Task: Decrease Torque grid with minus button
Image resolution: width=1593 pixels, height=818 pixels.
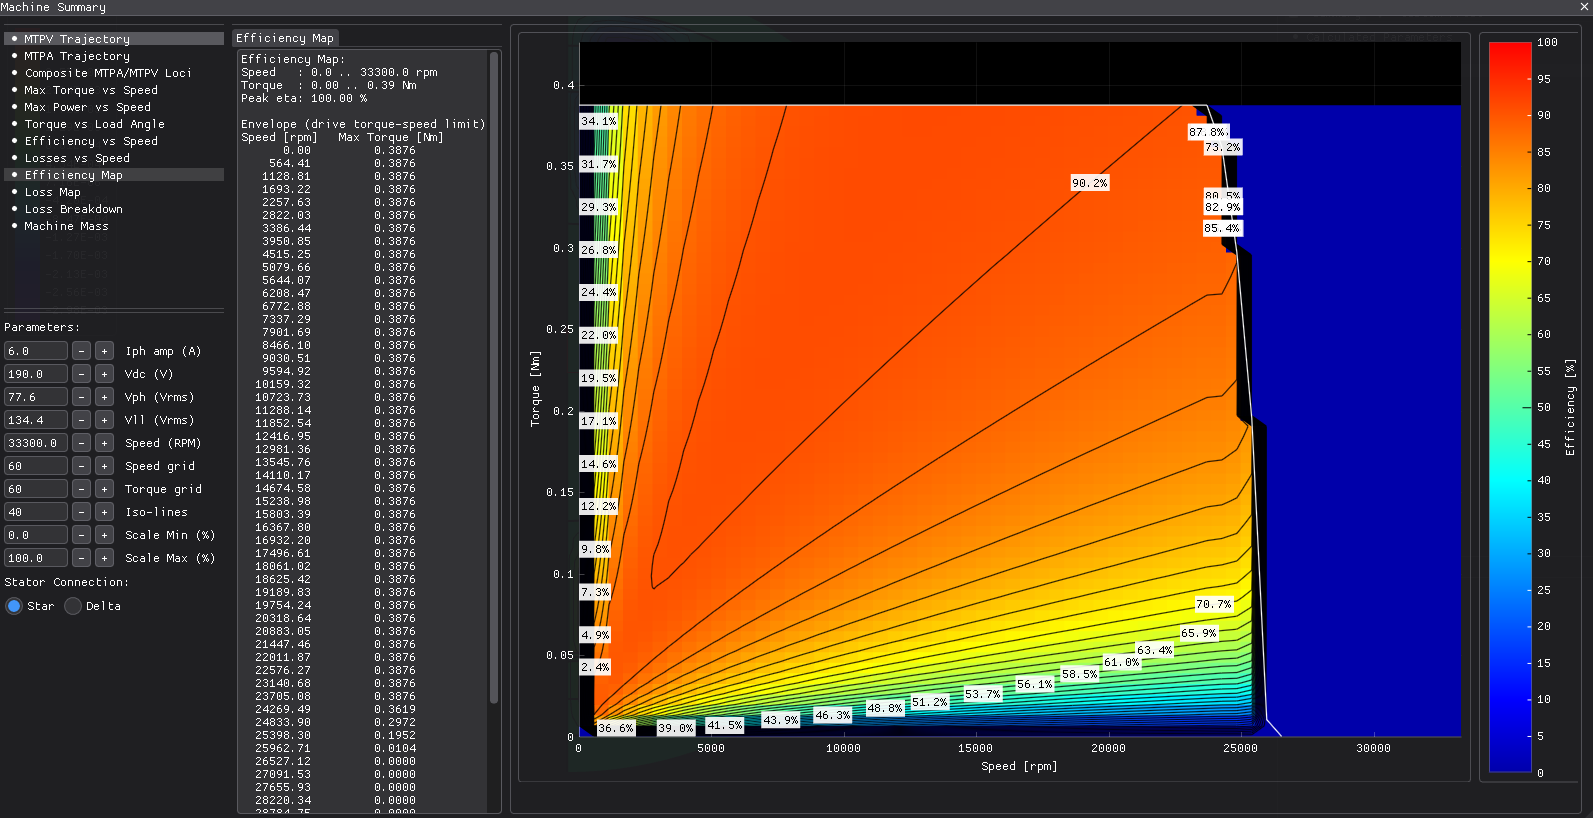Action: click(x=81, y=489)
